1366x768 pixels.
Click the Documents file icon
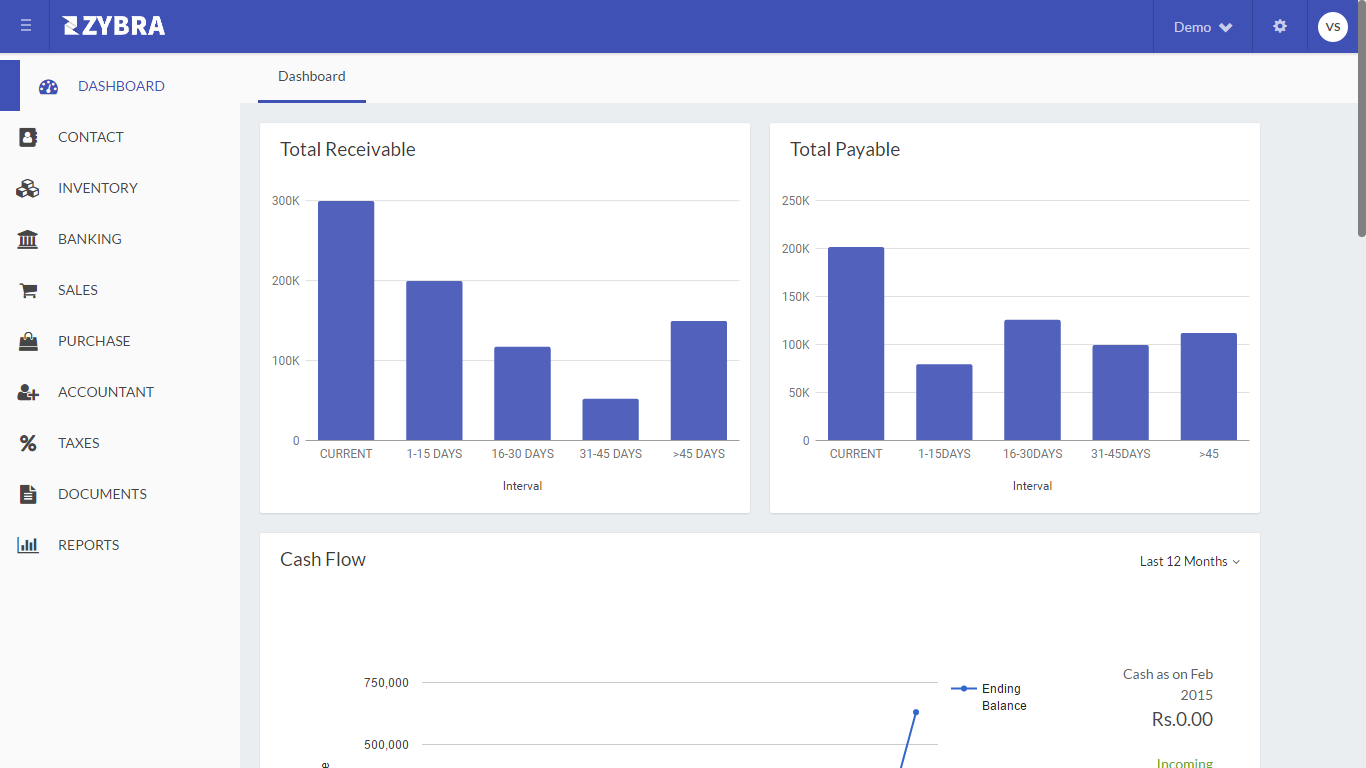28,494
